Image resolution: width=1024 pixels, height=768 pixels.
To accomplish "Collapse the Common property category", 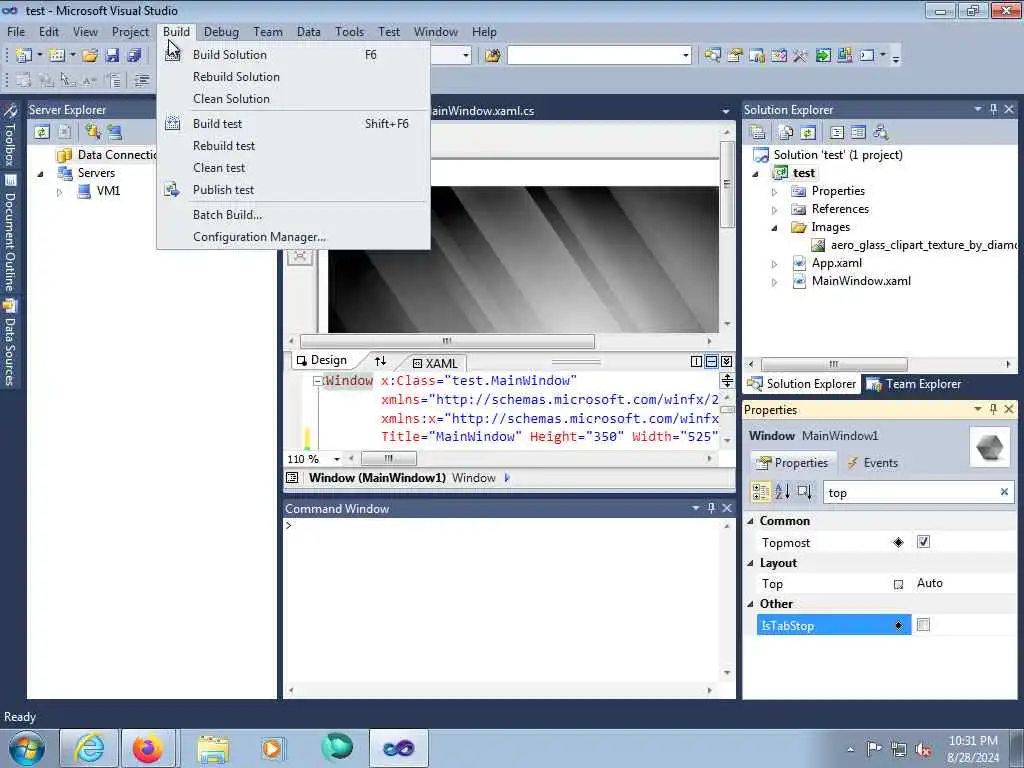I will click(x=750, y=521).
